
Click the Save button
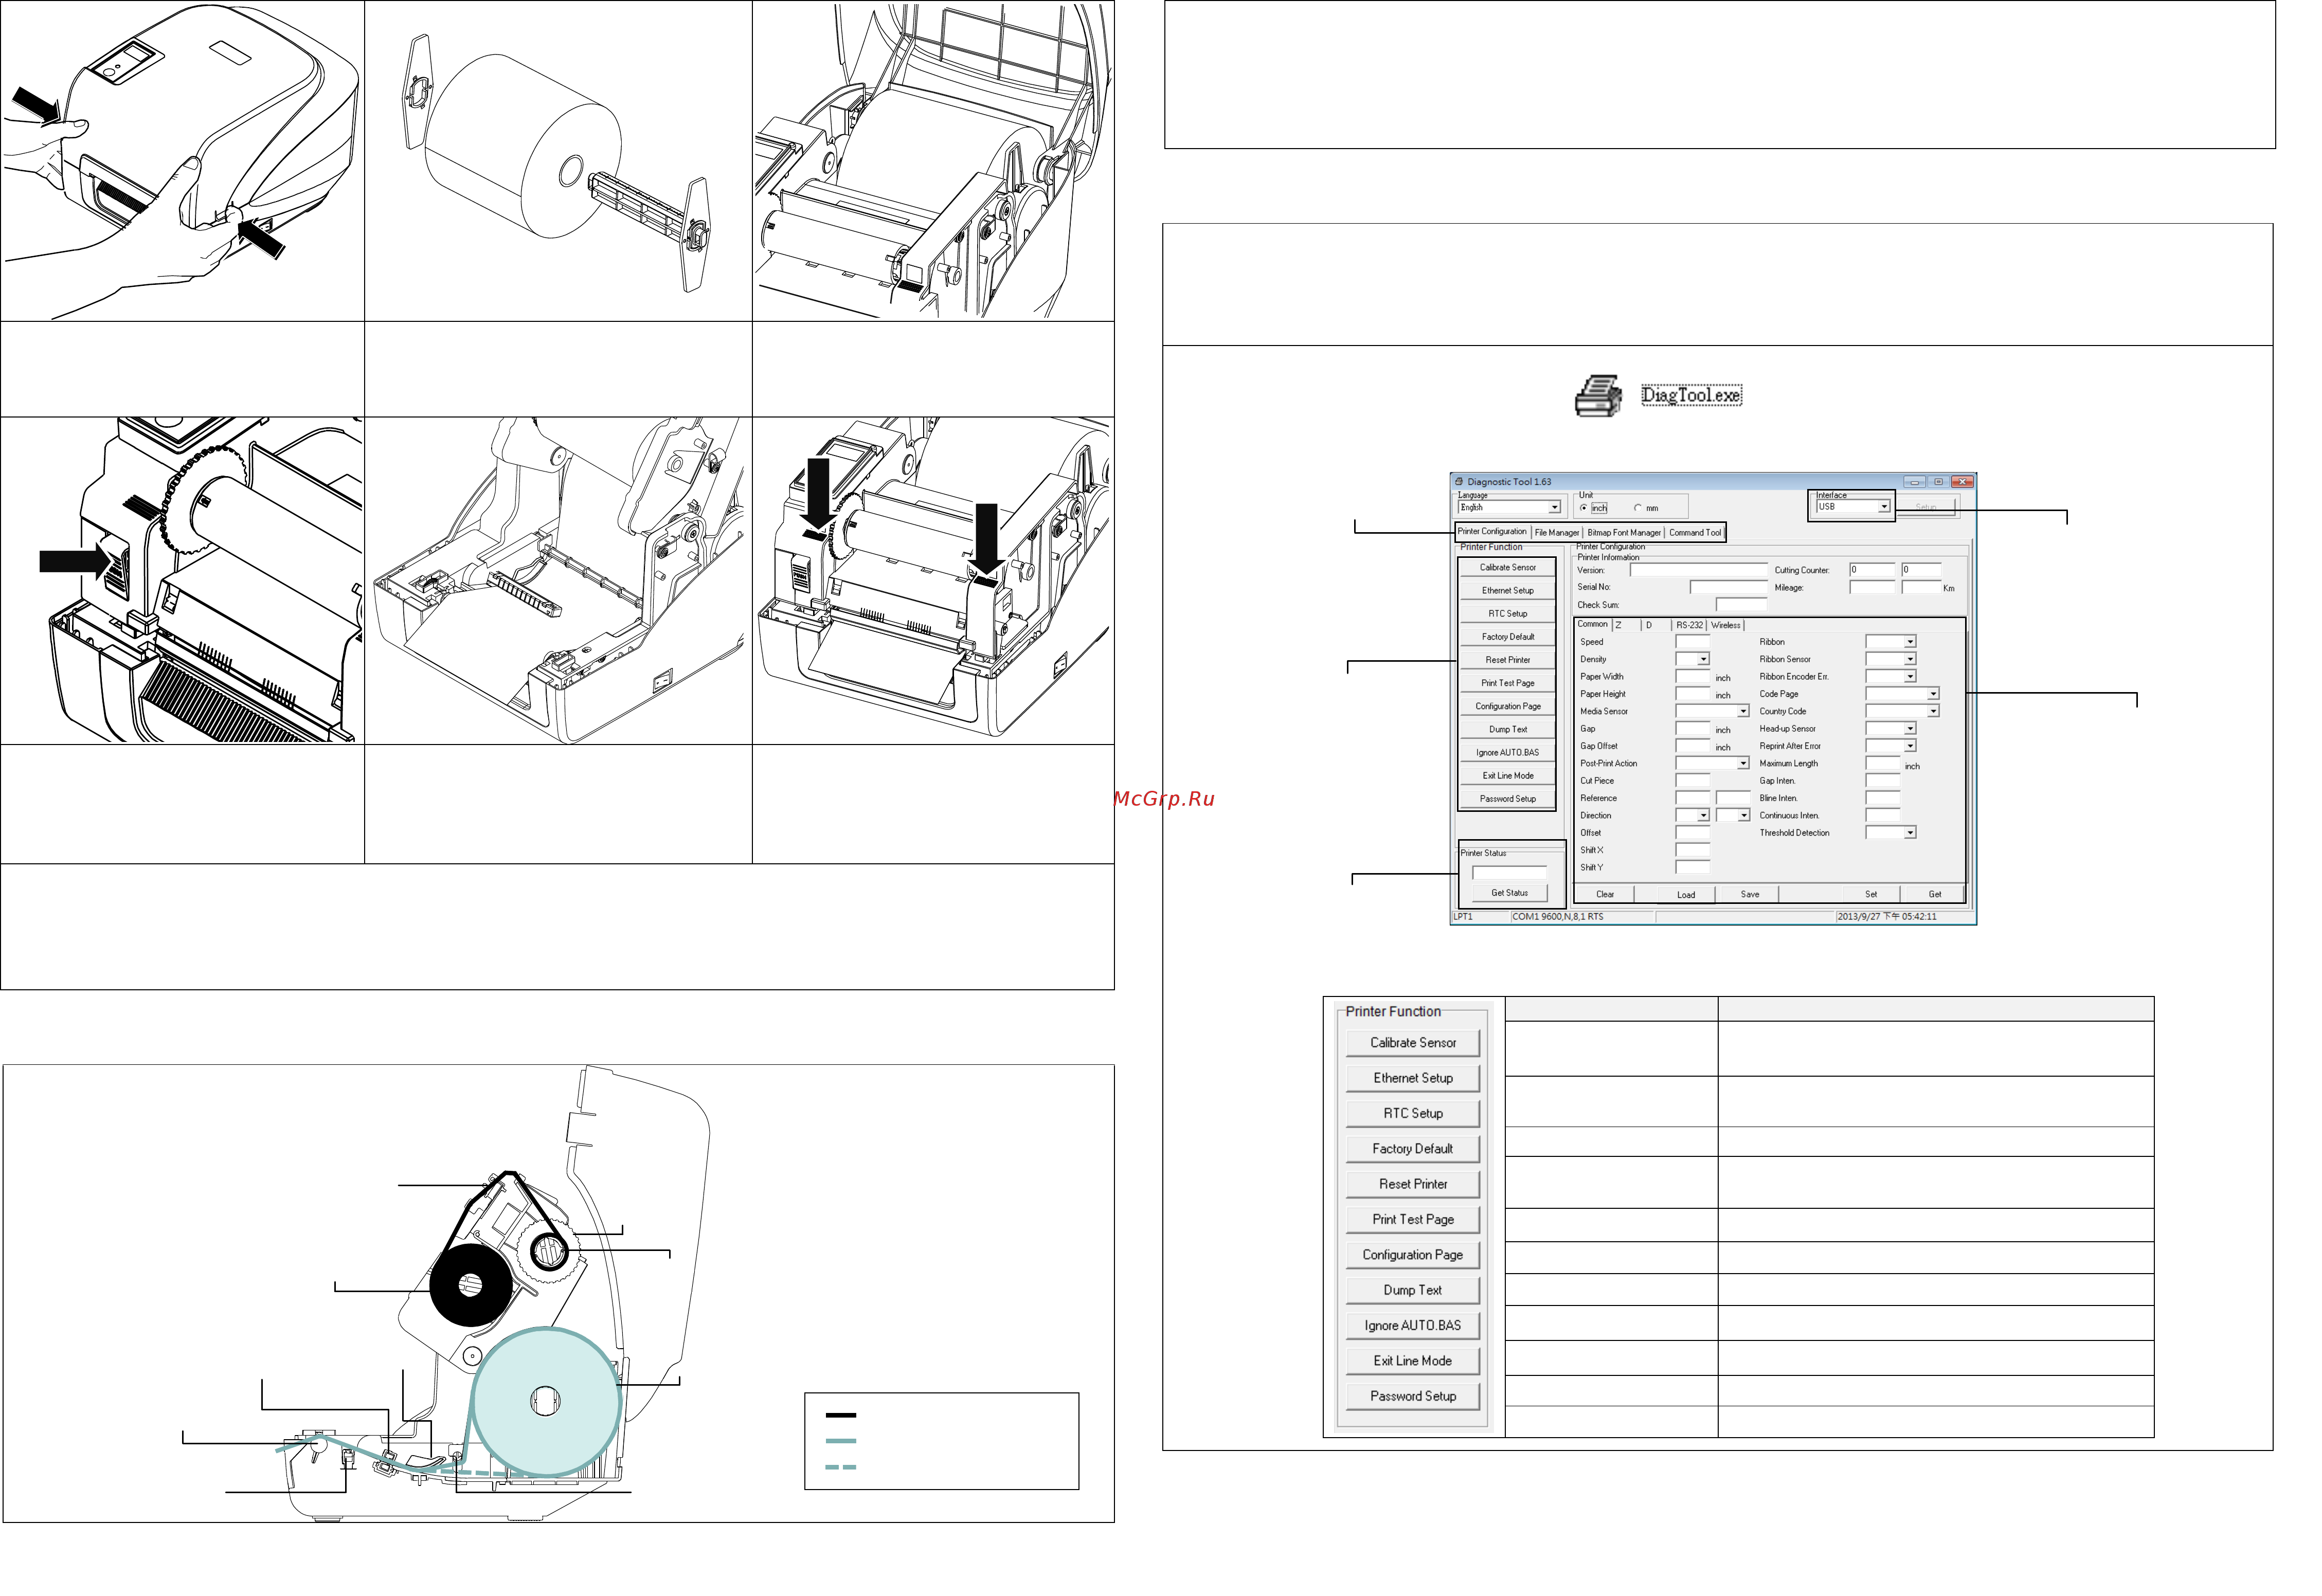coord(1750,895)
